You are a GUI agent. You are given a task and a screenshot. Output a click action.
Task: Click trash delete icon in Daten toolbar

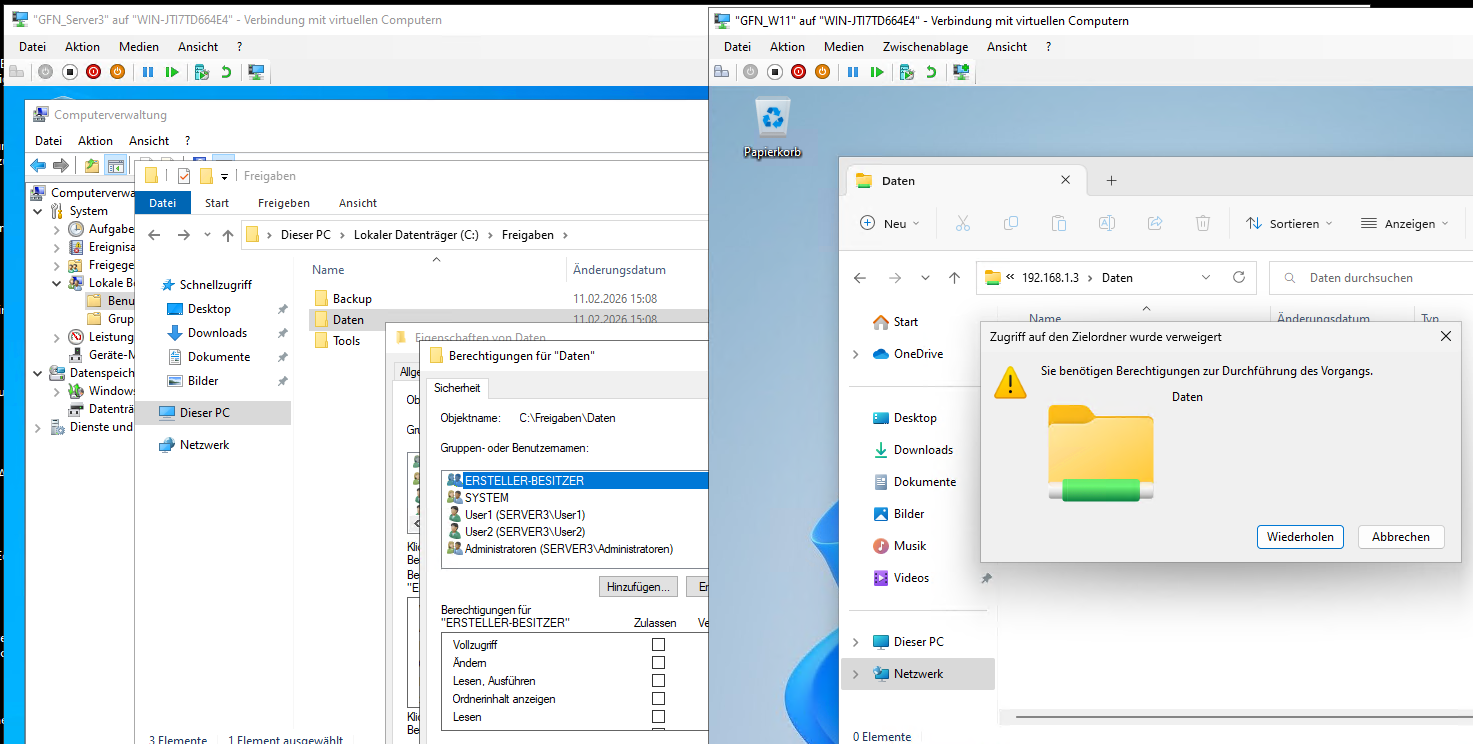[x=1203, y=223]
